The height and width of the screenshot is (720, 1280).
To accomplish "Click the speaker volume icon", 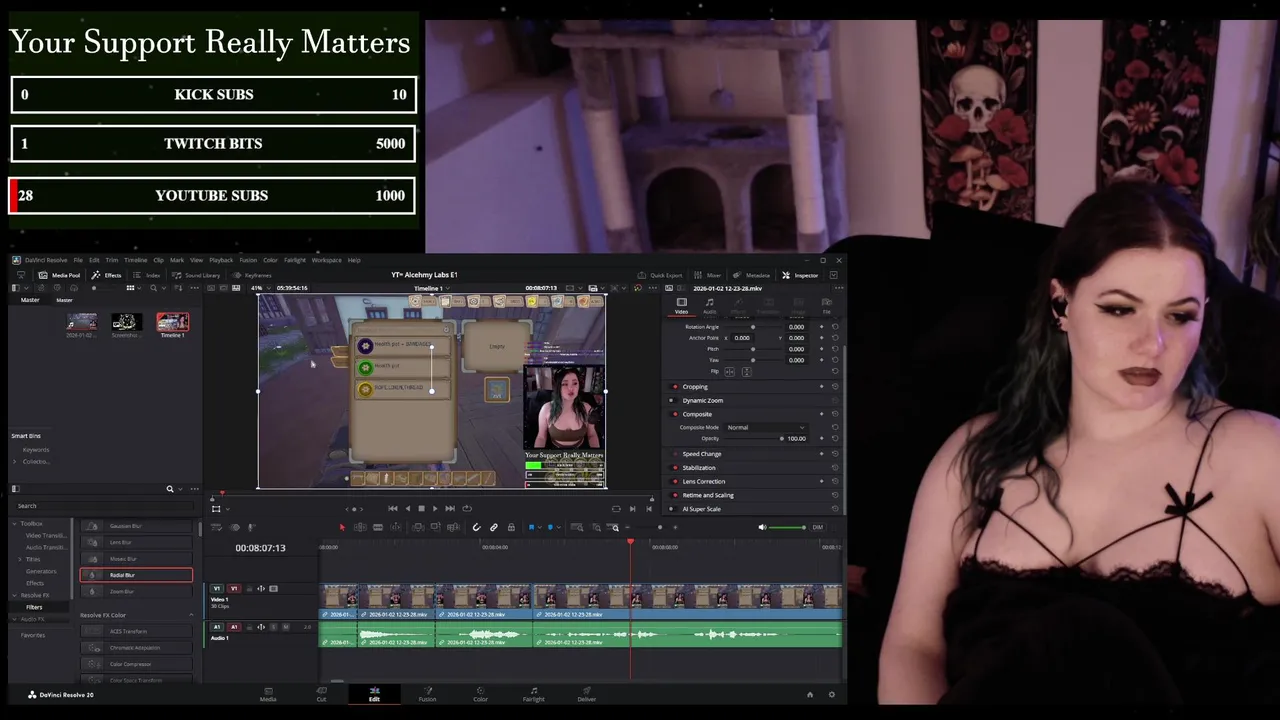I will (x=762, y=527).
